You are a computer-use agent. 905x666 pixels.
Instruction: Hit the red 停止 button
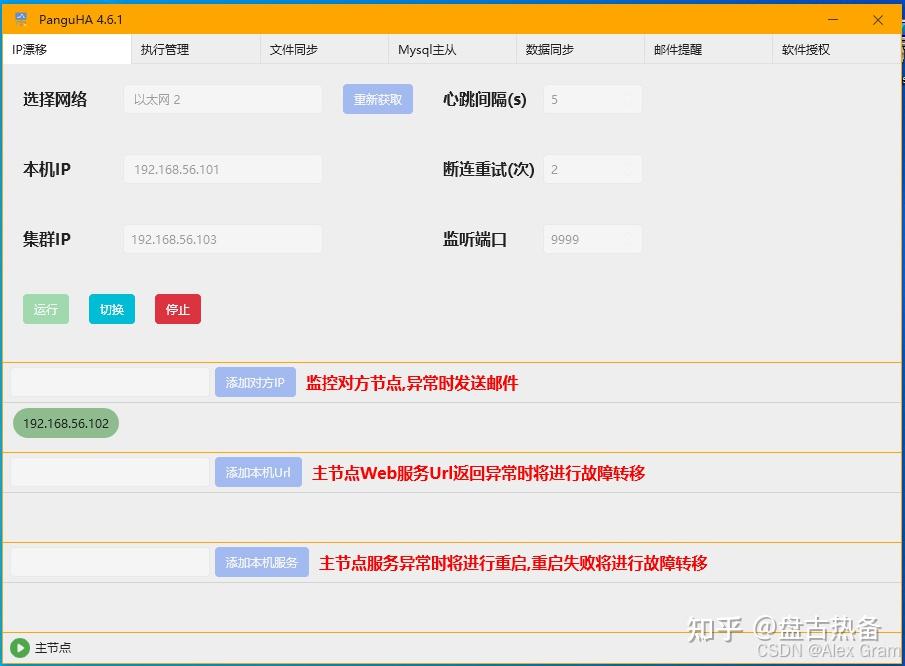click(x=178, y=309)
